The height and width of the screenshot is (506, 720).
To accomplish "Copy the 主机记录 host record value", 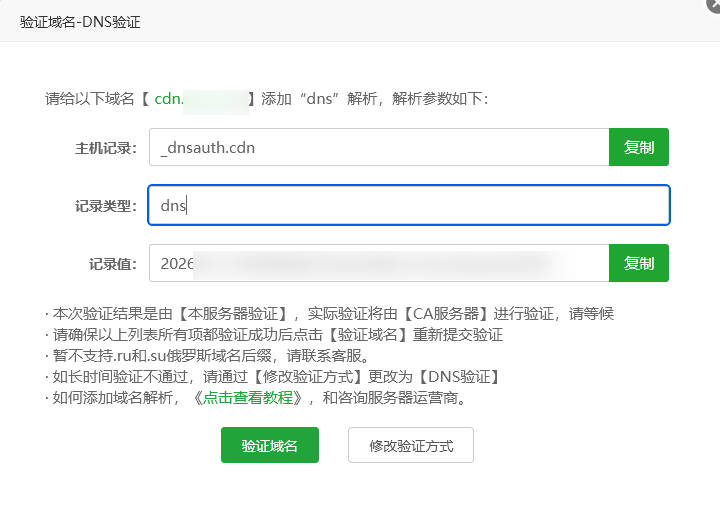I will pyautogui.click(x=638, y=147).
